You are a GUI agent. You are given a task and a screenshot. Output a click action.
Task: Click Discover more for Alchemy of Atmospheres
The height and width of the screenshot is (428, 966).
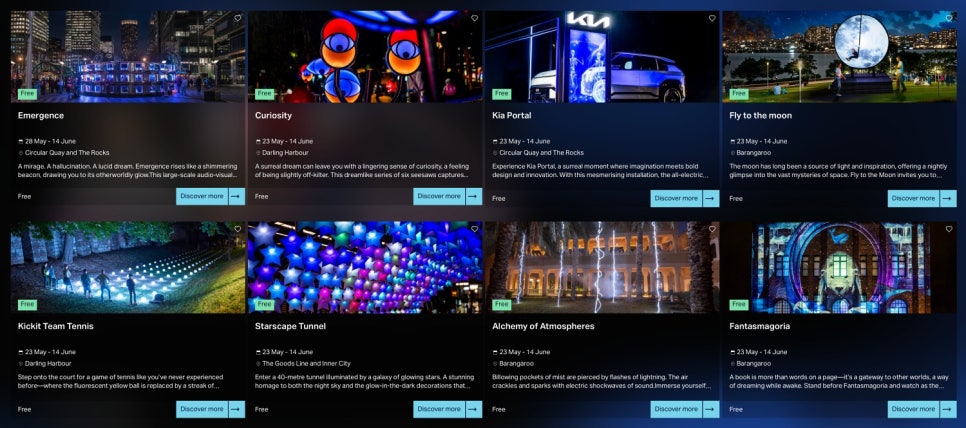(676, 409)
